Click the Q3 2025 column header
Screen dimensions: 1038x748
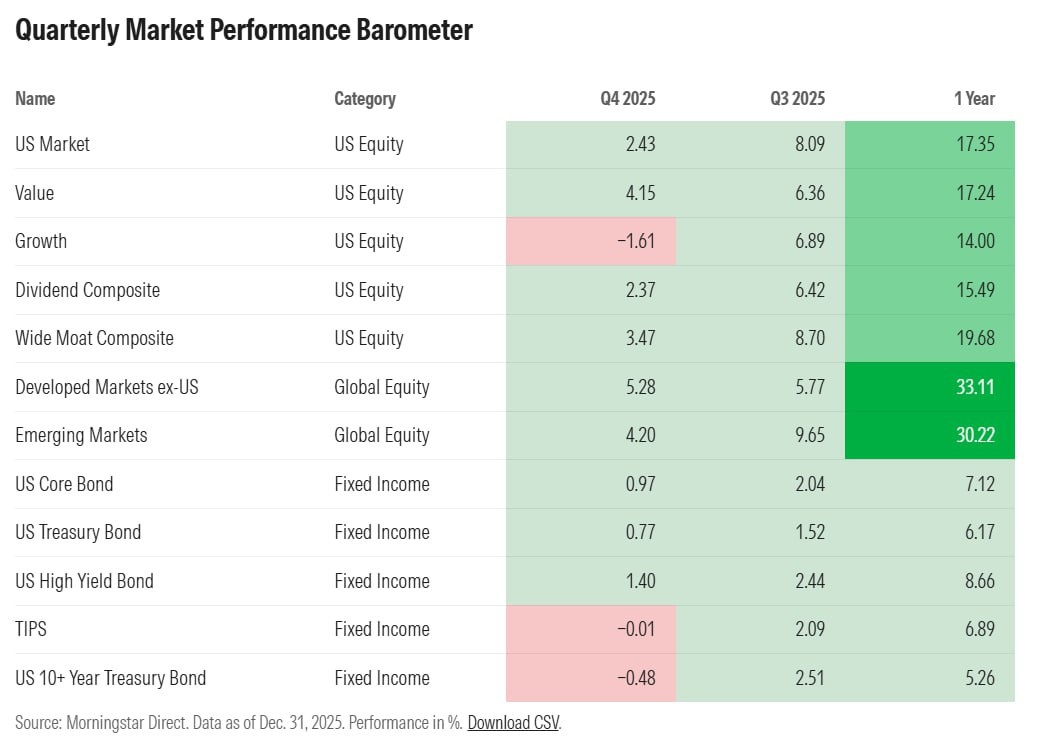[797, 98]
